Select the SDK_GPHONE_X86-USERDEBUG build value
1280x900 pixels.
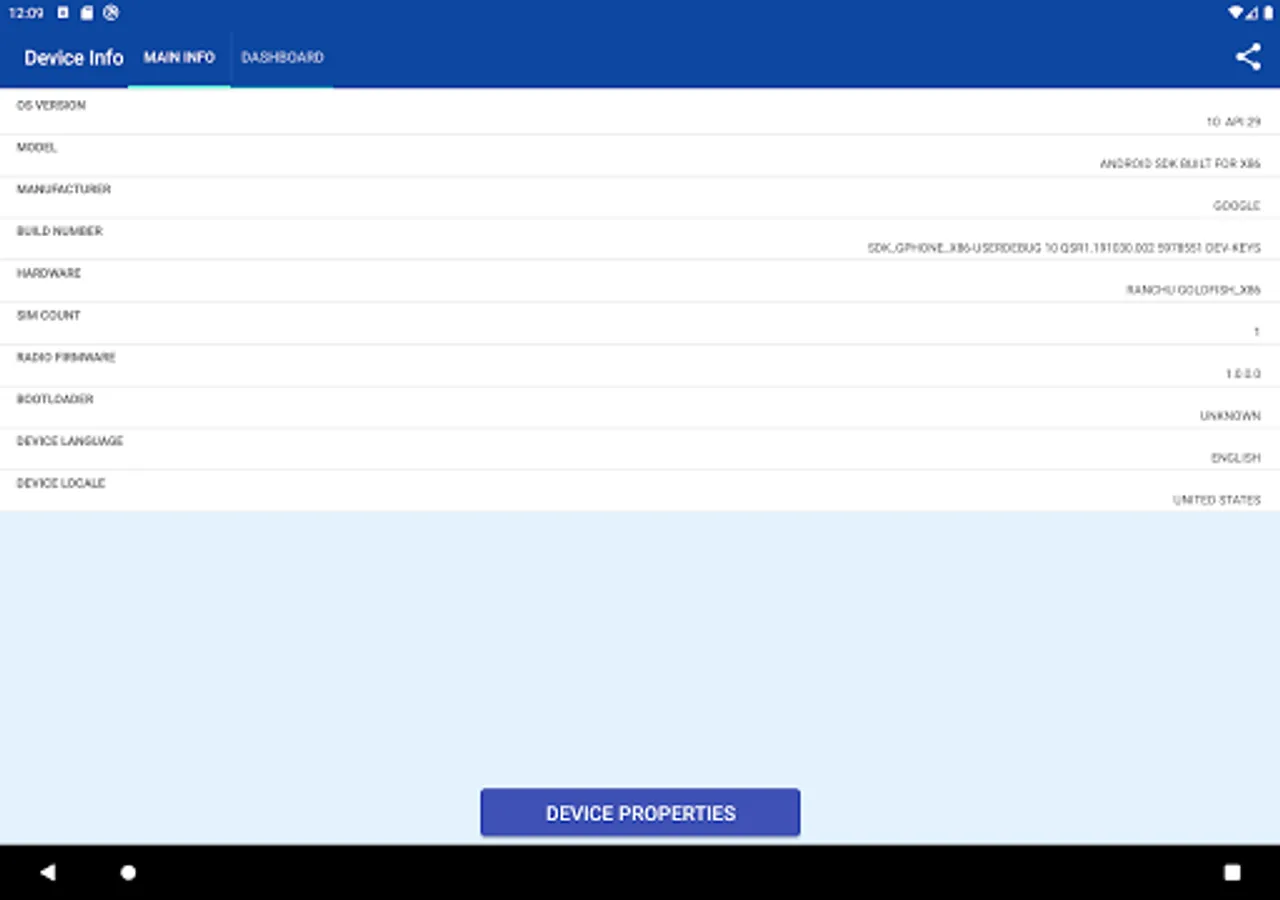coord(1064,248)
